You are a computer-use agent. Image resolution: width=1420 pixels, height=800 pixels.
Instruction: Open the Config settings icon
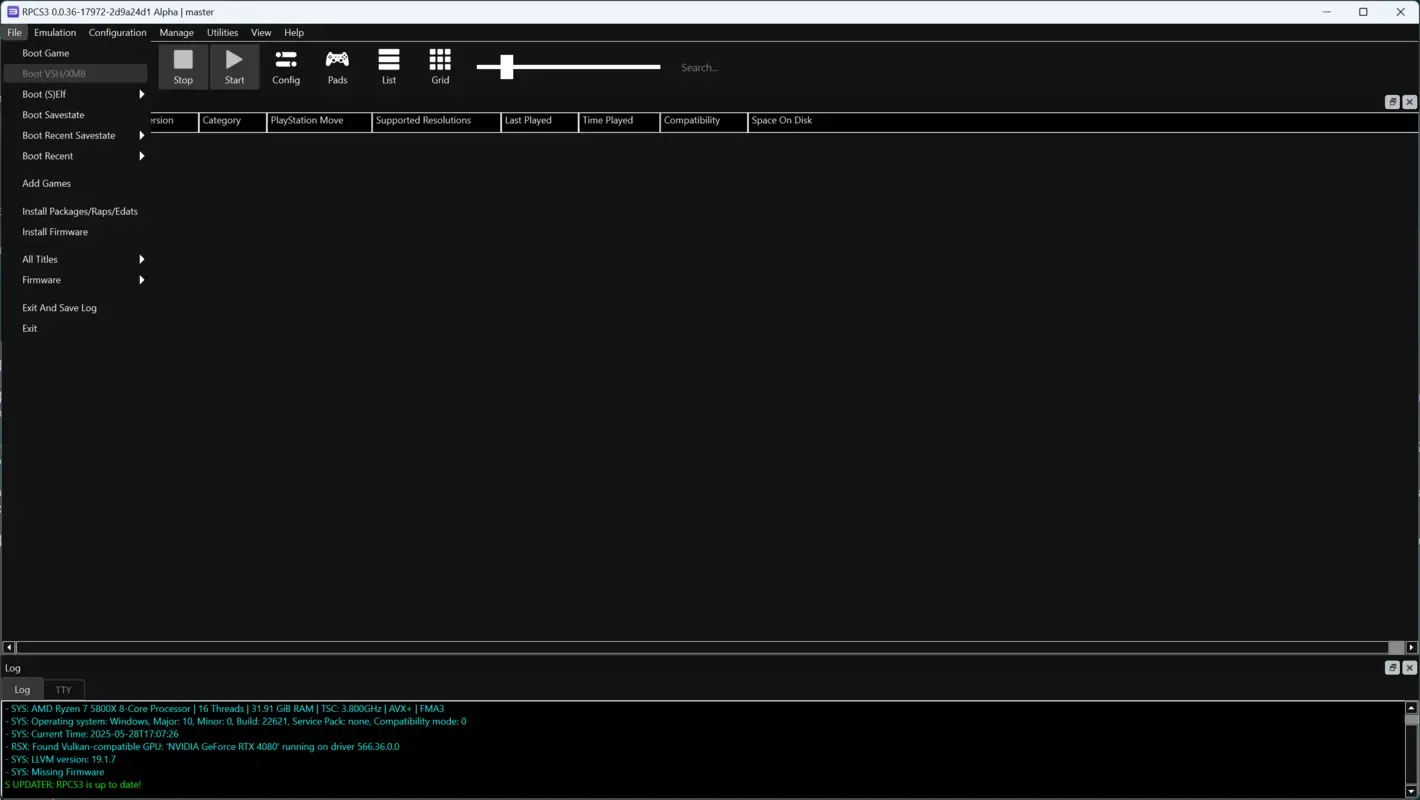286,65
